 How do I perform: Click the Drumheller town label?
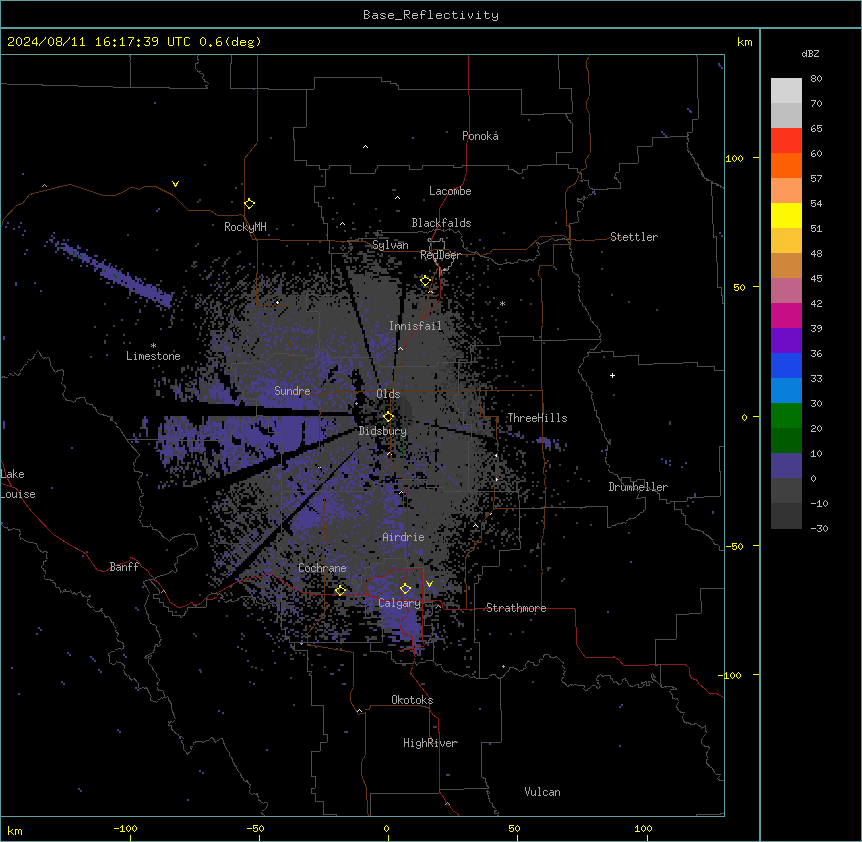(638, 487)
